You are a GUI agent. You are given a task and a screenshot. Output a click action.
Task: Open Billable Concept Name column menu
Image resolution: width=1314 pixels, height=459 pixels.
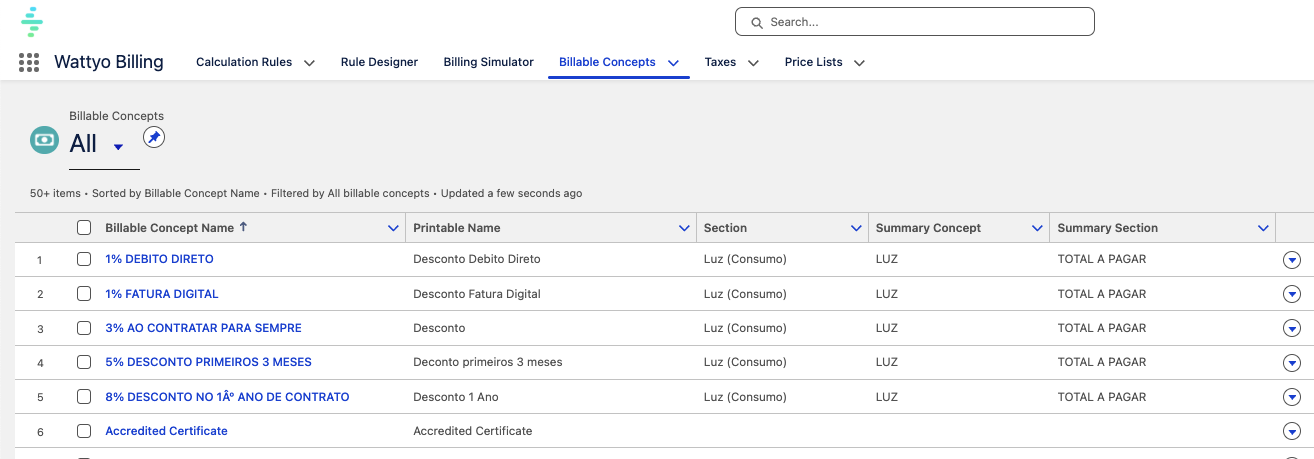(393, 228)
